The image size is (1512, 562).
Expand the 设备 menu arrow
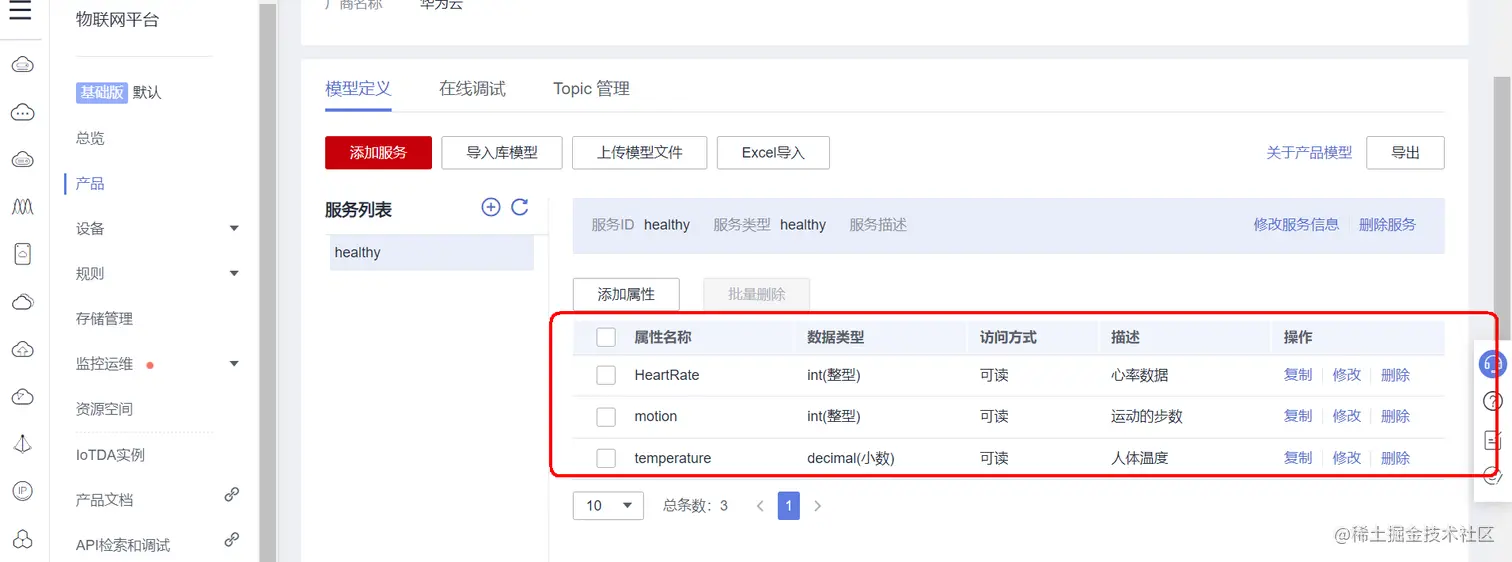(x=234, y=228)
